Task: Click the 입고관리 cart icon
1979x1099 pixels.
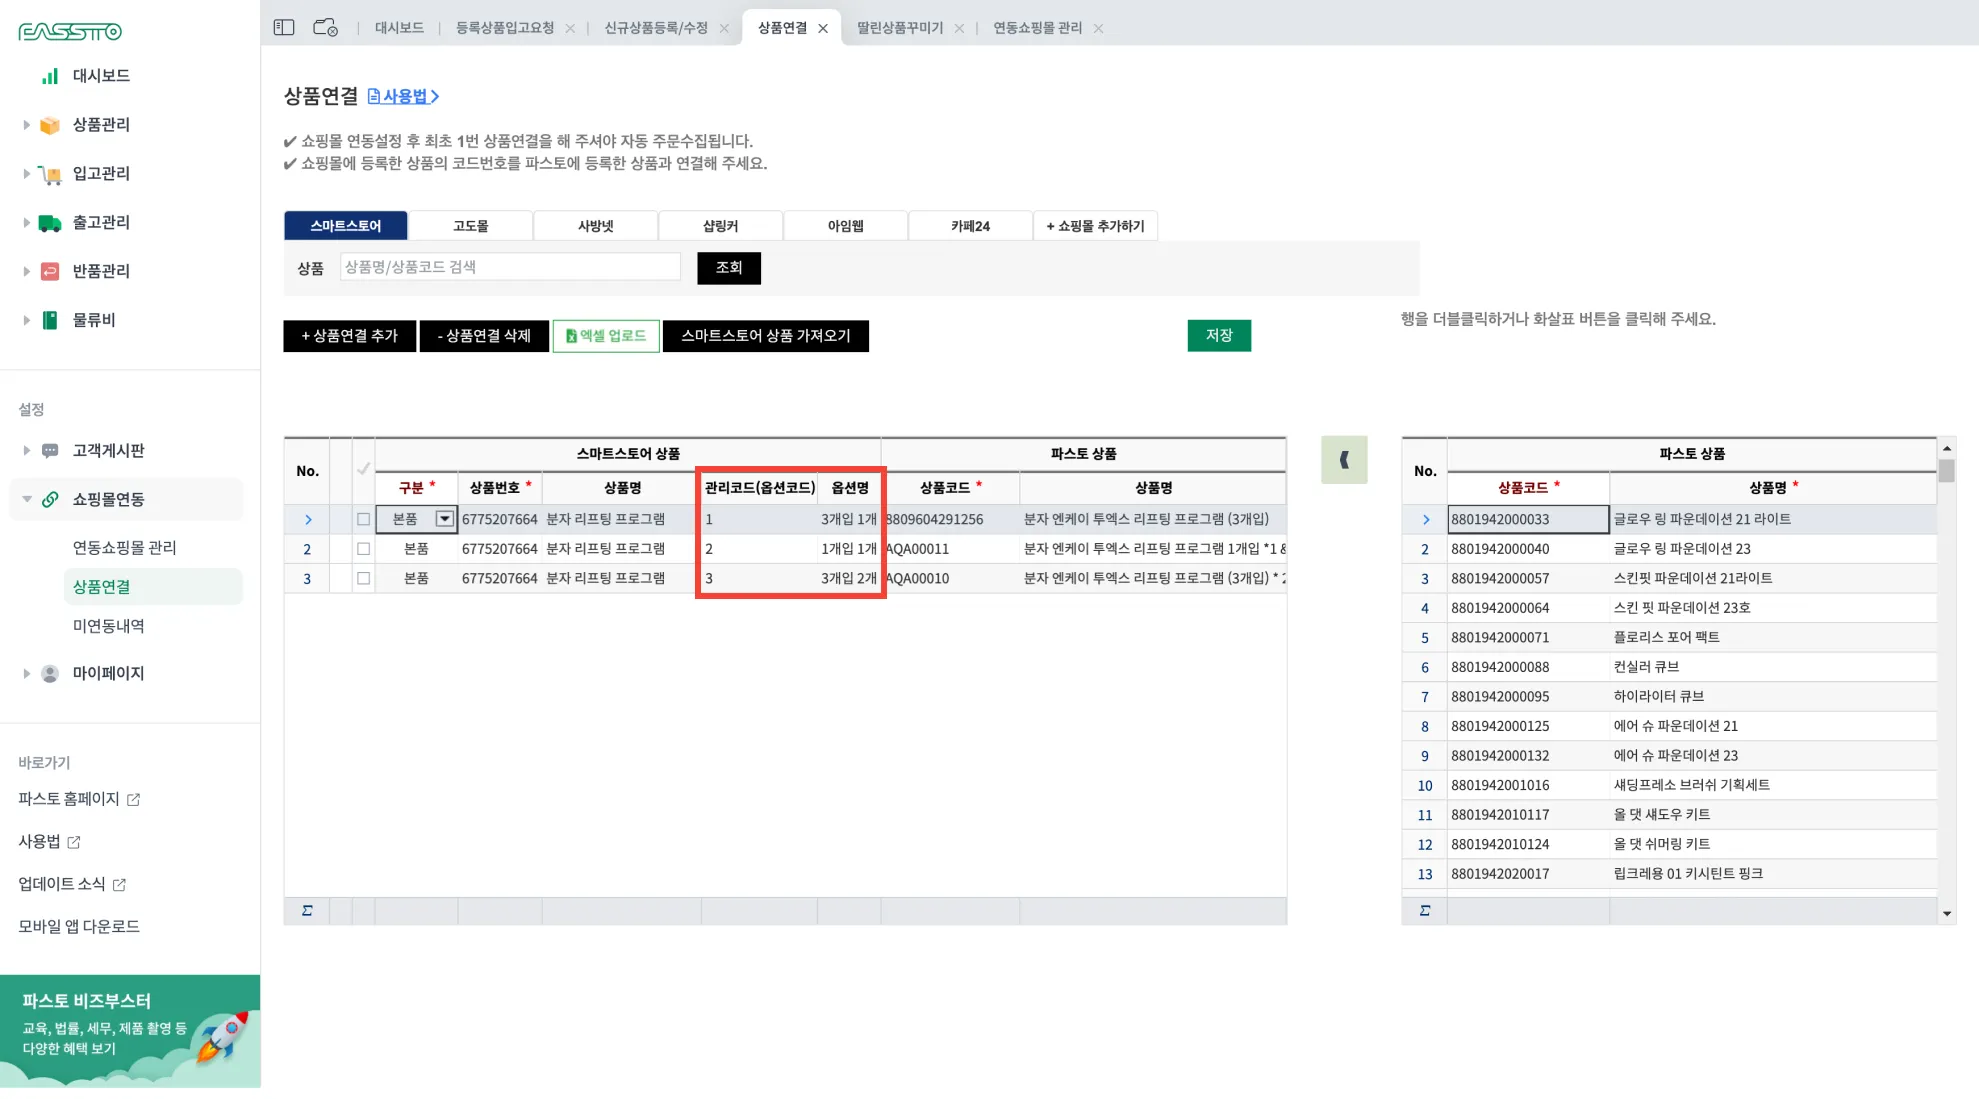Action: click(x=49, y=174)
